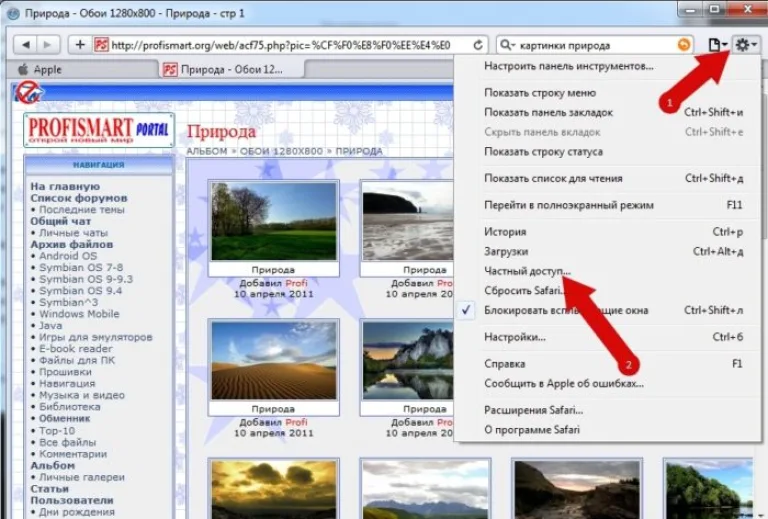Reload the page with the refresh icon

pos(478,45)
